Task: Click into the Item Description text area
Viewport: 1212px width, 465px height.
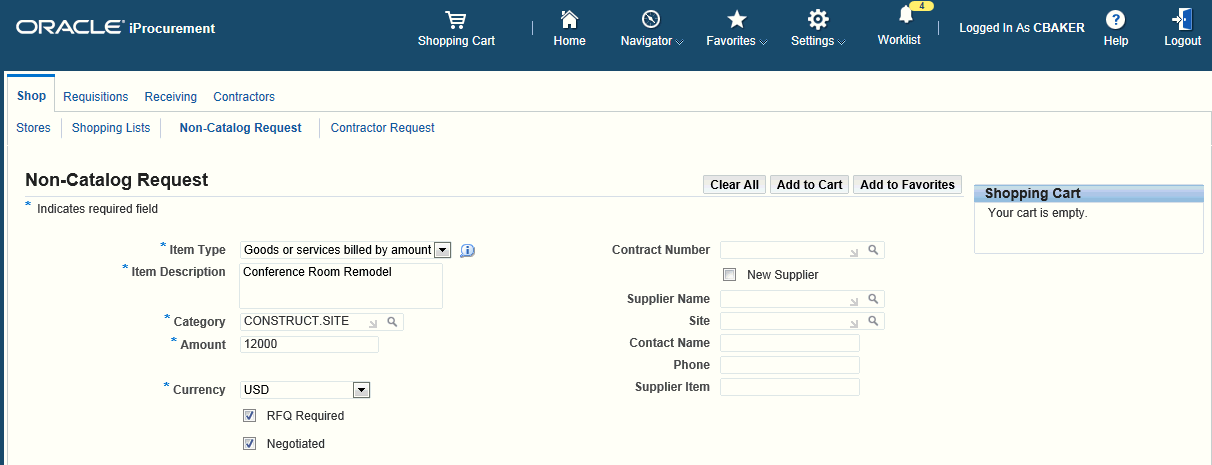Action: coord(341,286)
